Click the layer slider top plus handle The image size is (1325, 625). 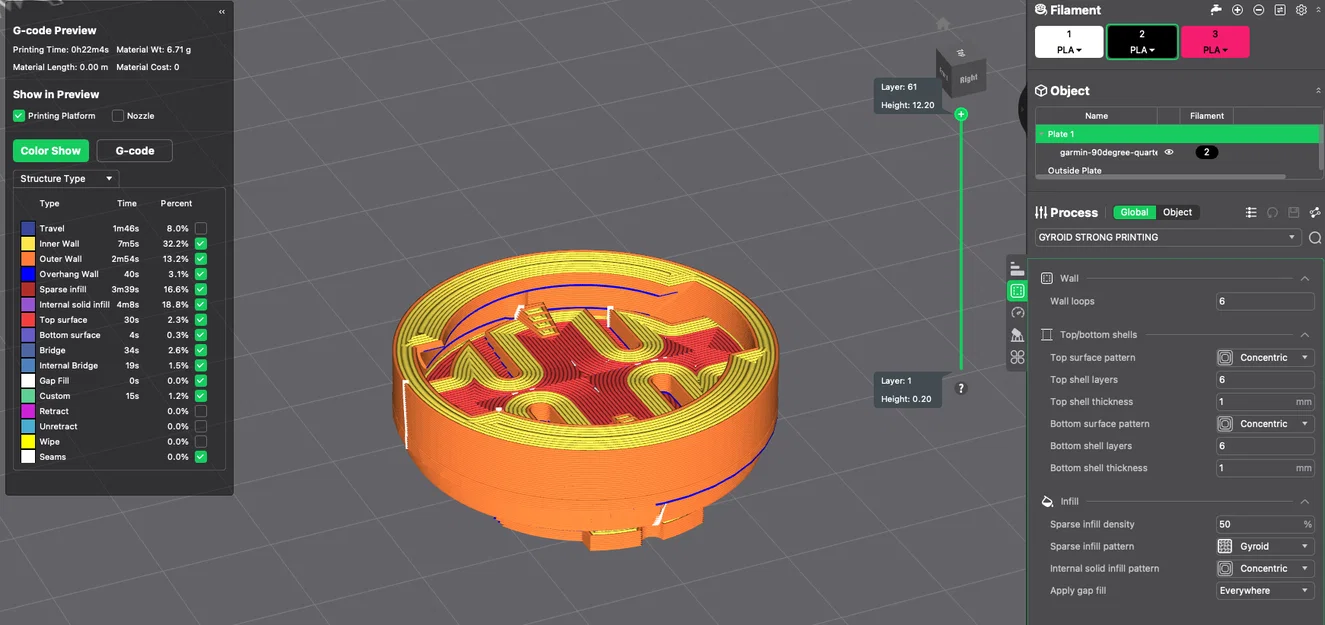[961, 114]
